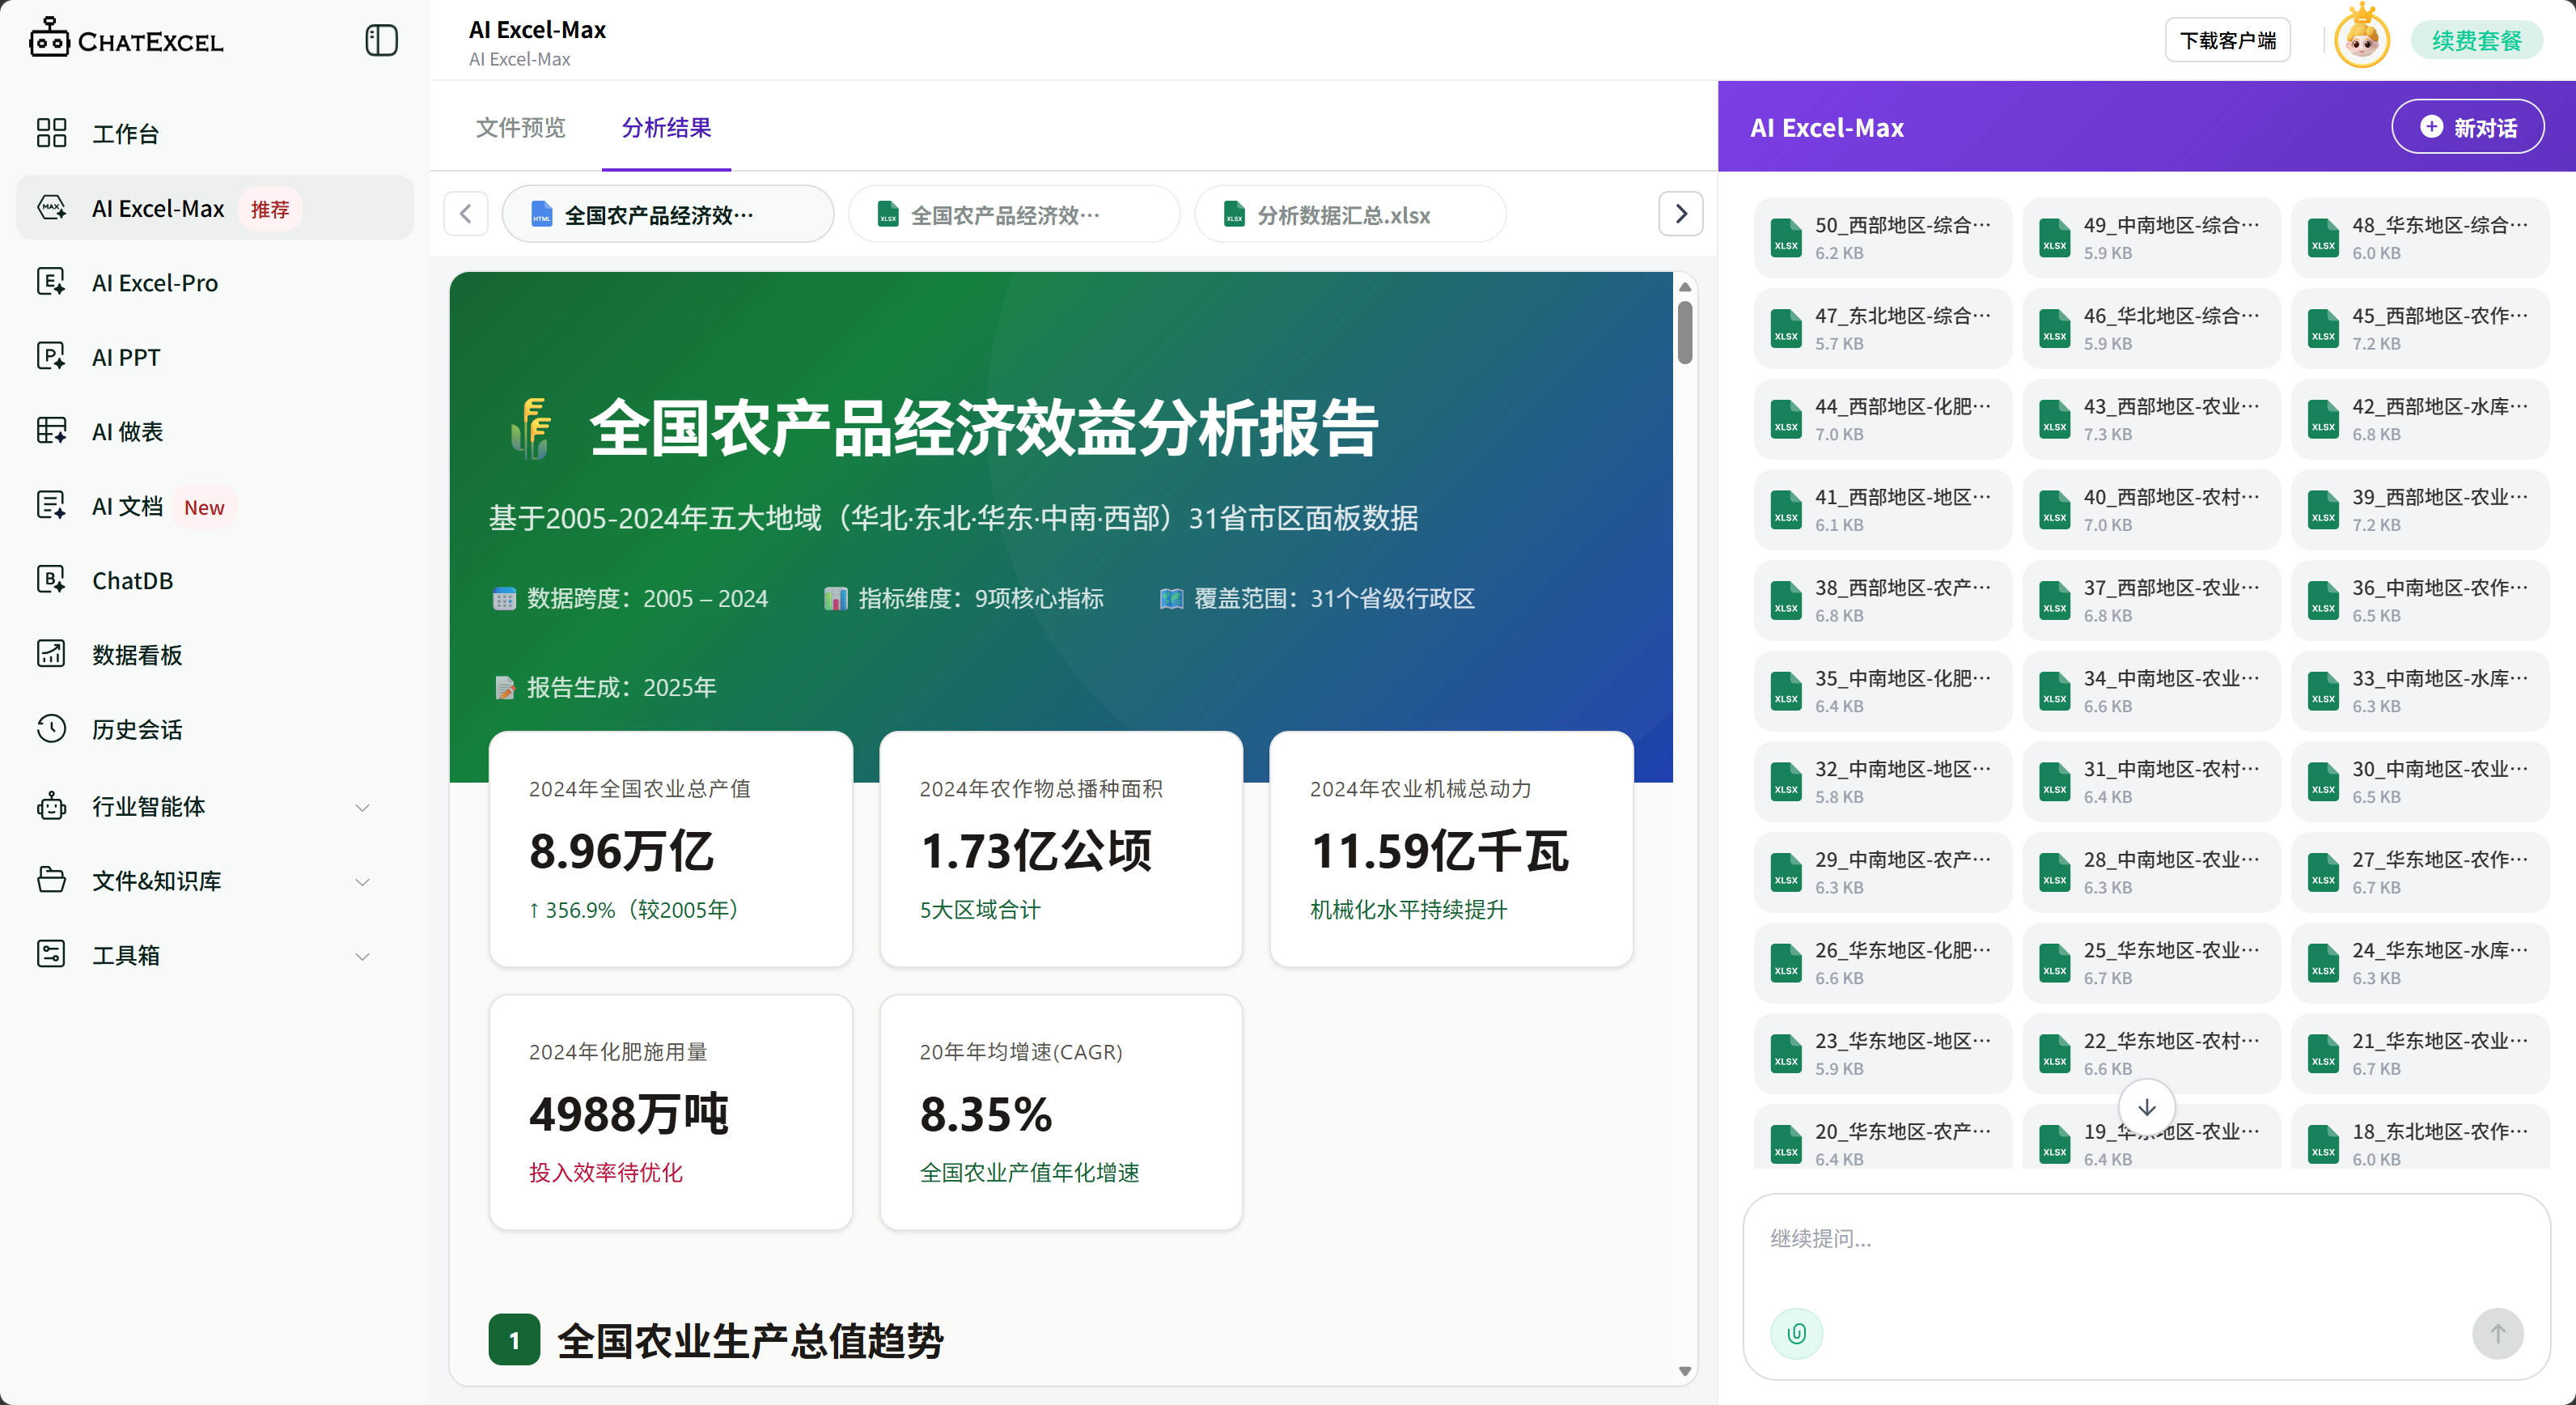Select AI Excel-Max in the sidebar

point(215,208)
